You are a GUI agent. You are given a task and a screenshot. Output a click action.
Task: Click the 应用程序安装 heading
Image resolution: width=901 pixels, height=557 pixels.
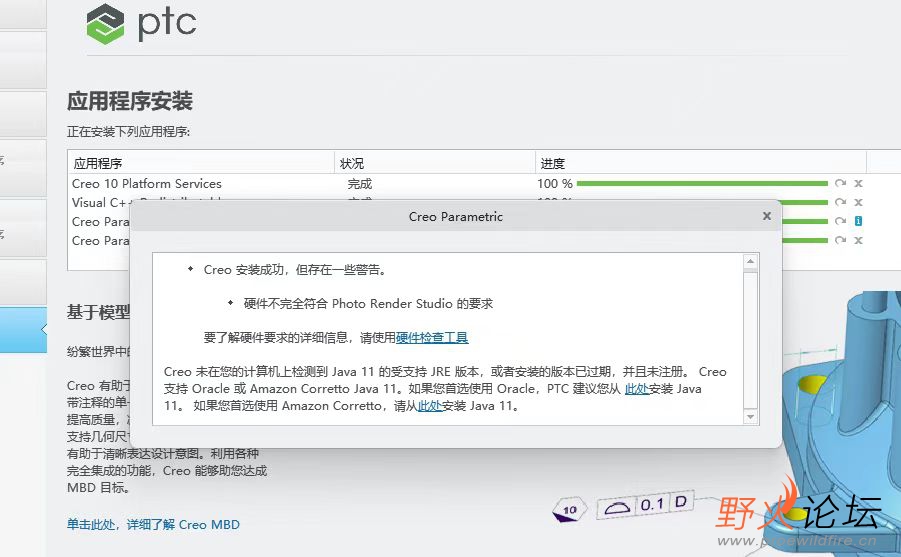(130, 101)
